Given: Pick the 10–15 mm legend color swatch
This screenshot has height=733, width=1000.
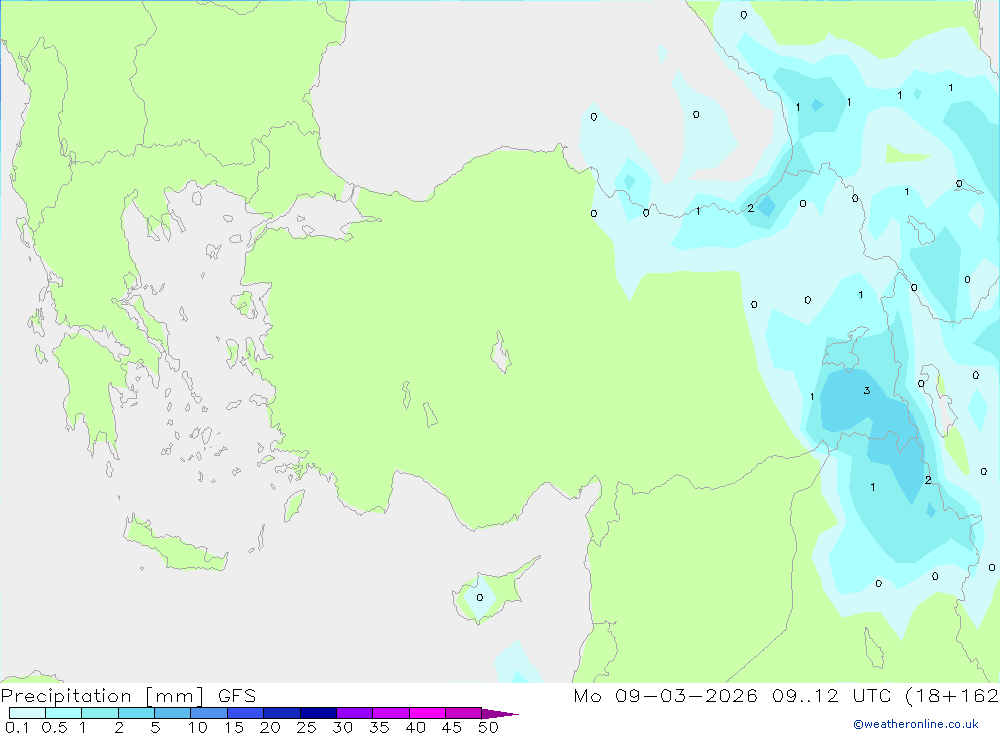Looking at the screenshot, I should click(x=209, y=713).
